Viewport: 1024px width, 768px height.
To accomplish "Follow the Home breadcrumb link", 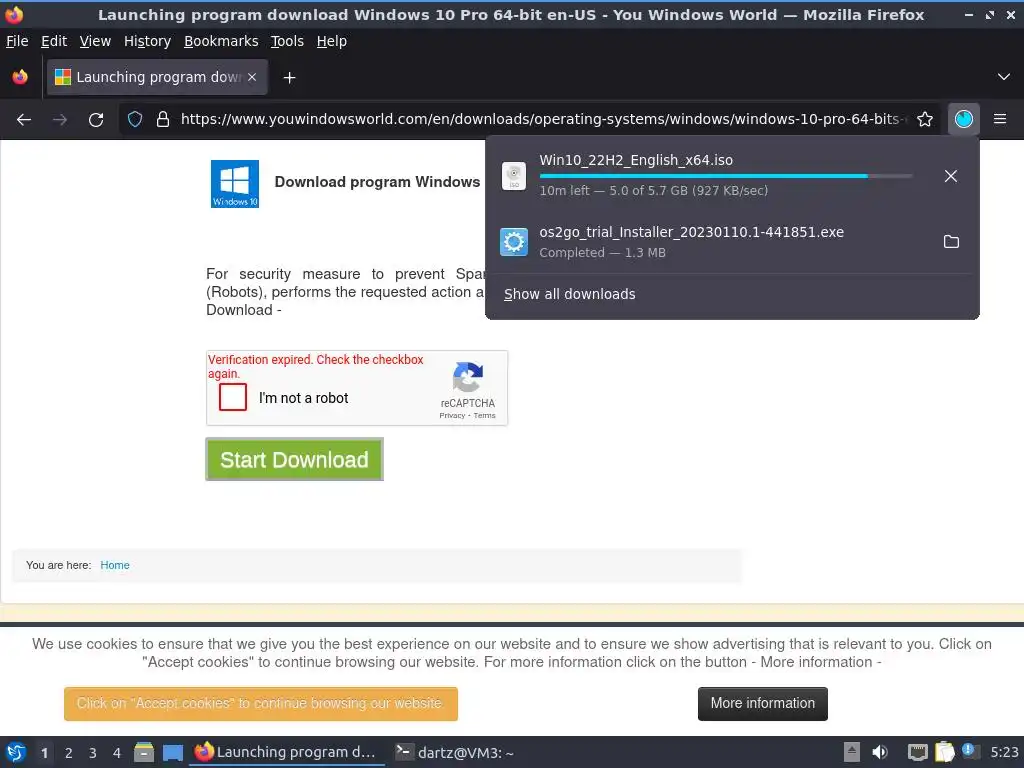I will (x=115, y=565).
